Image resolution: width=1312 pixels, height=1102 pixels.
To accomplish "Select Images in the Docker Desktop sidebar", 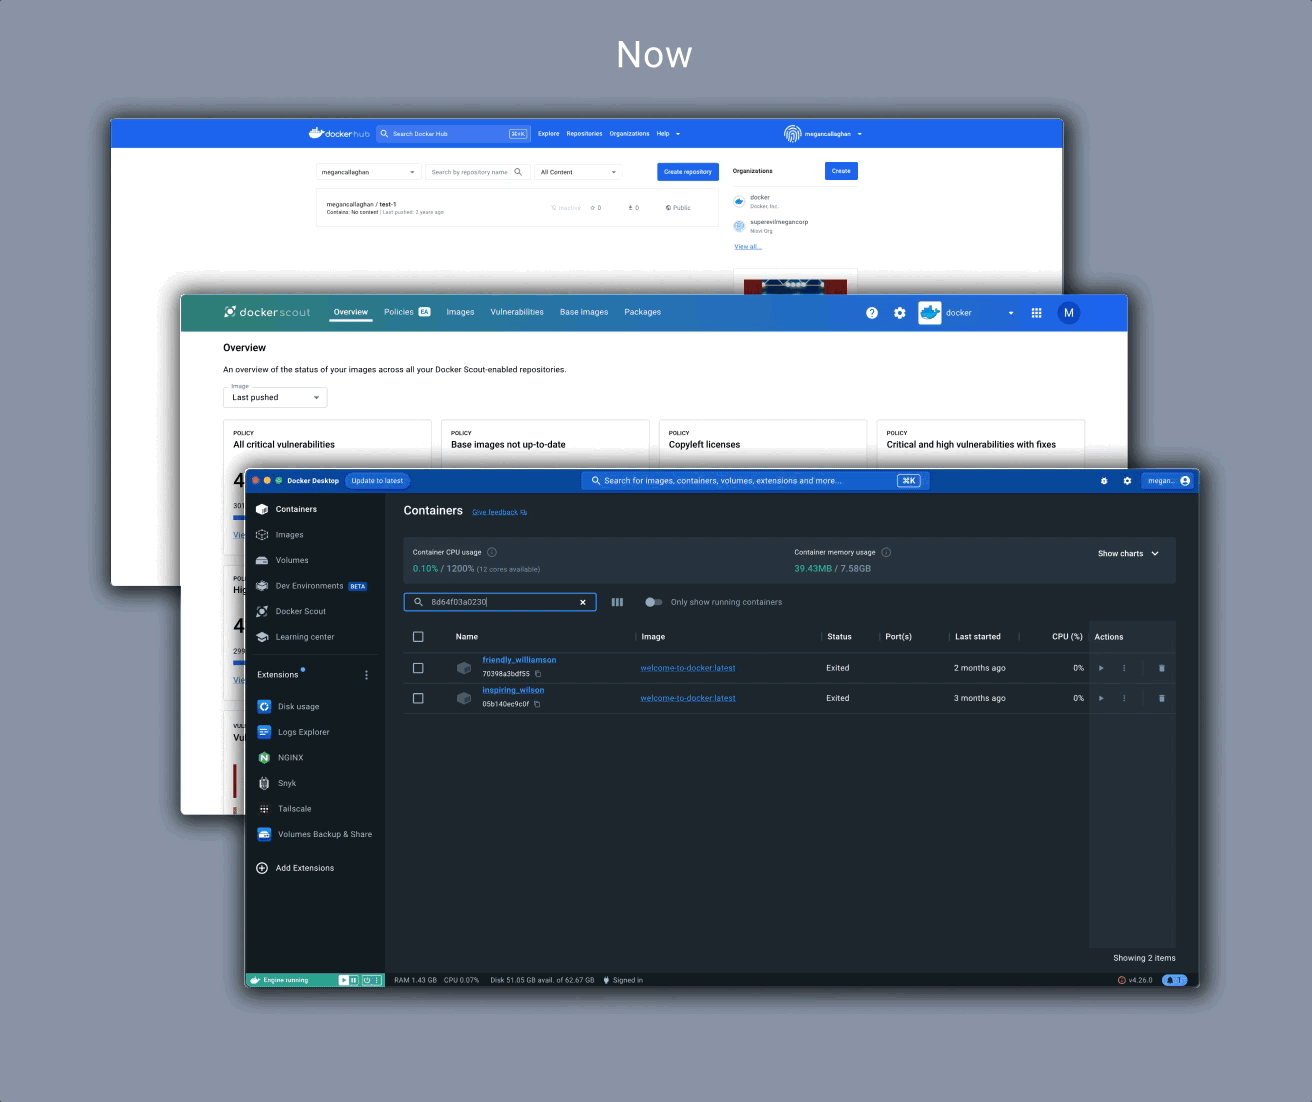I will (x=288, y=534).
